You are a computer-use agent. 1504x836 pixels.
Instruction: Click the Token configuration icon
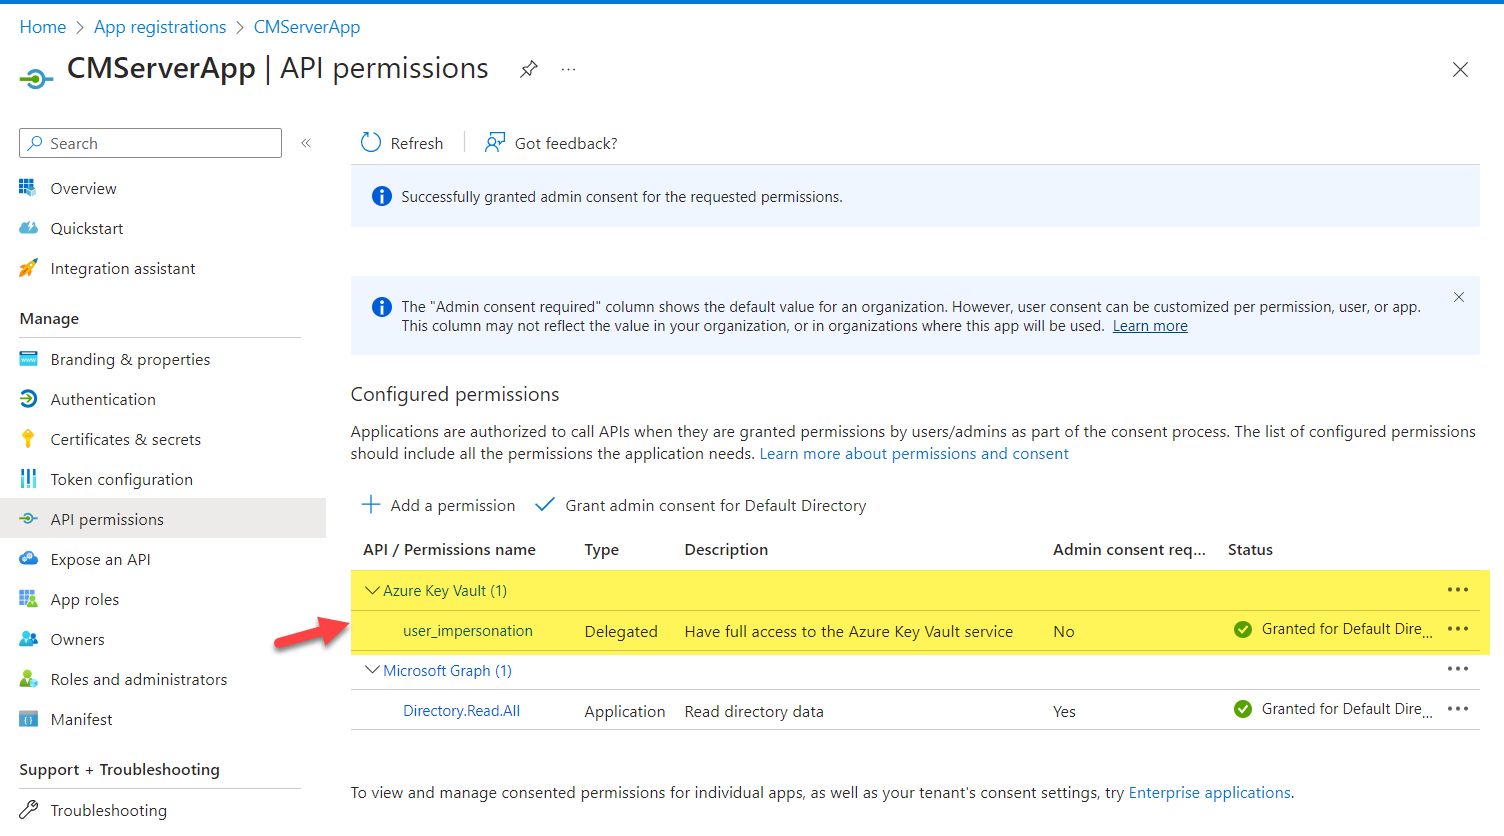coord(28,479)
